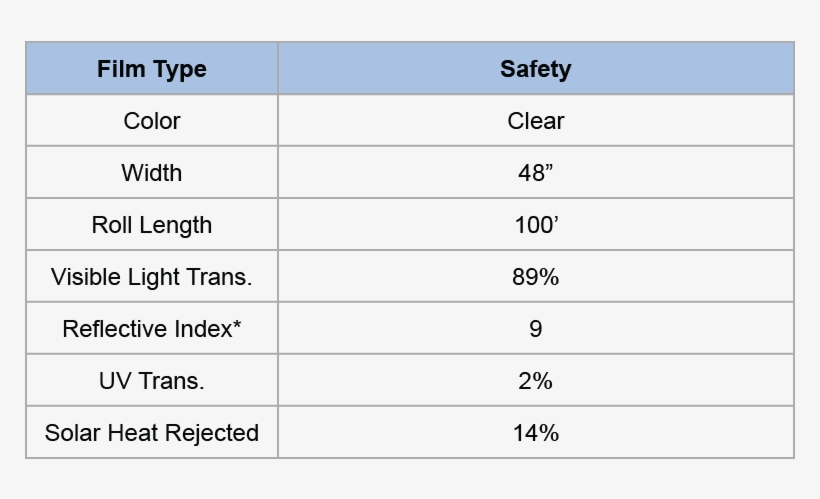Screen dimensions: 820x499
Task: Click the 89% value cell
Action: (x=535, y=277)
